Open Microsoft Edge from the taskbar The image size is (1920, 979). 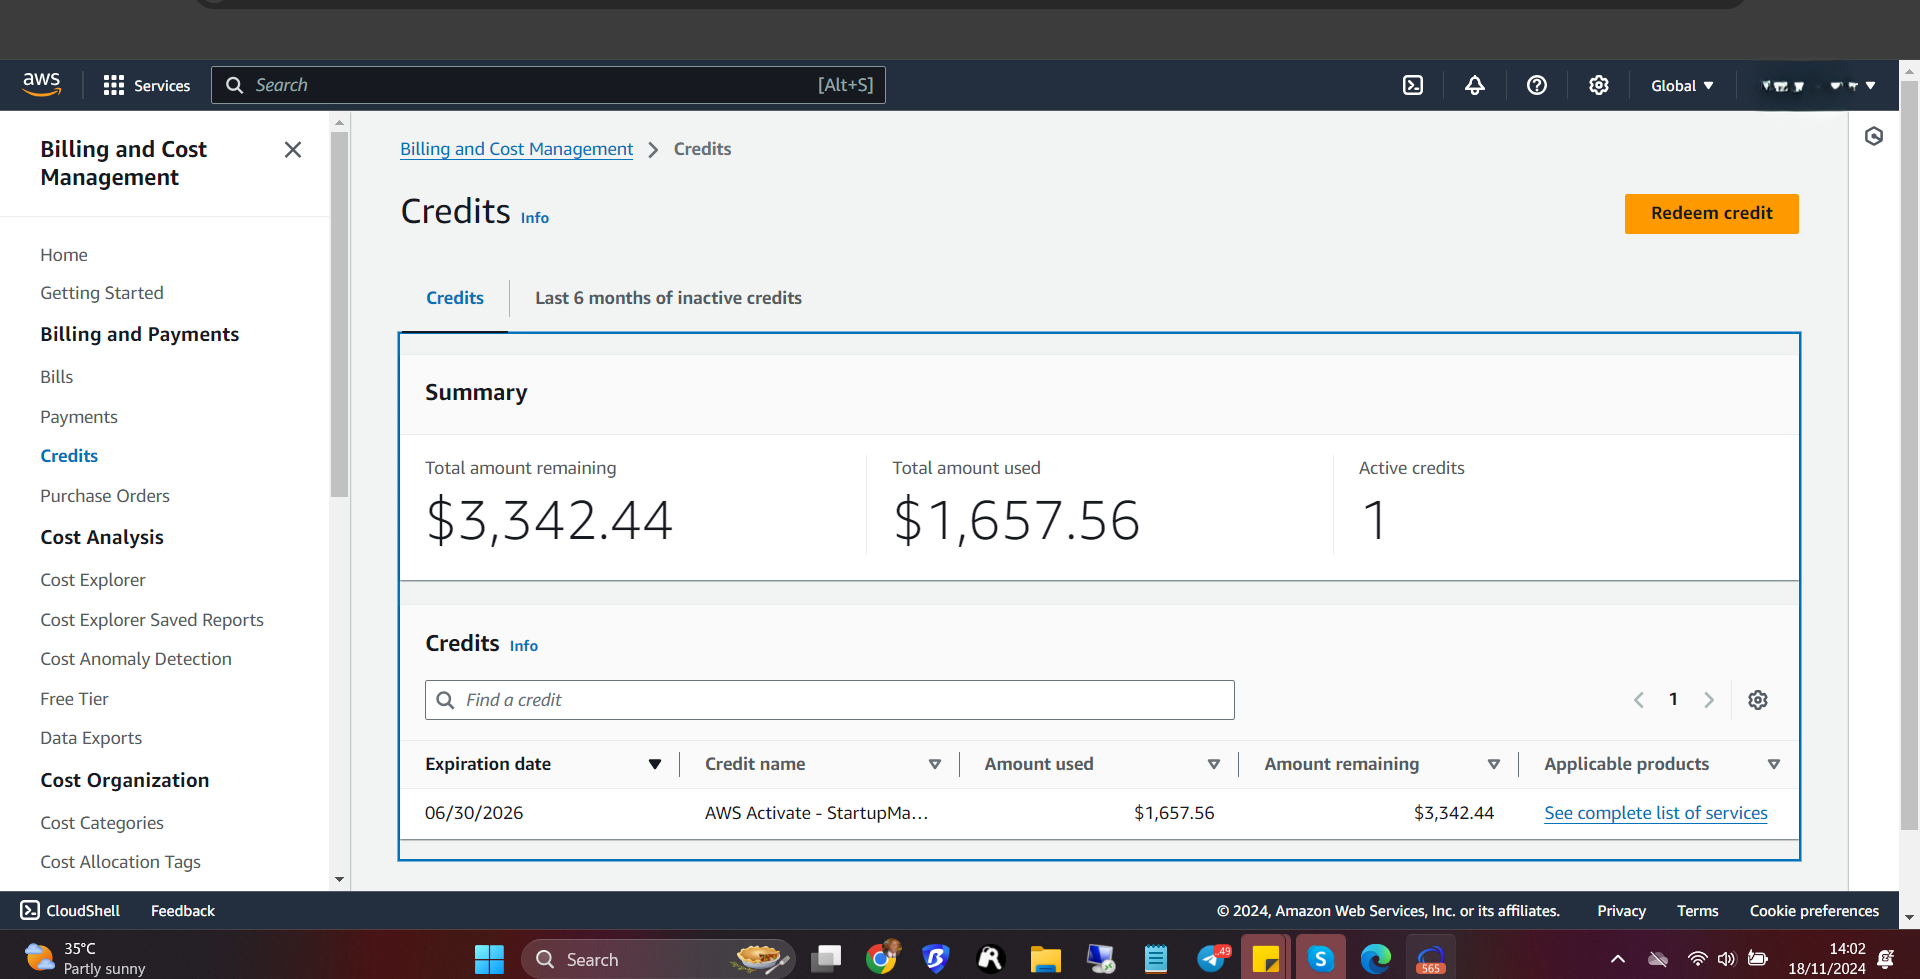(x=1376, y=959)
